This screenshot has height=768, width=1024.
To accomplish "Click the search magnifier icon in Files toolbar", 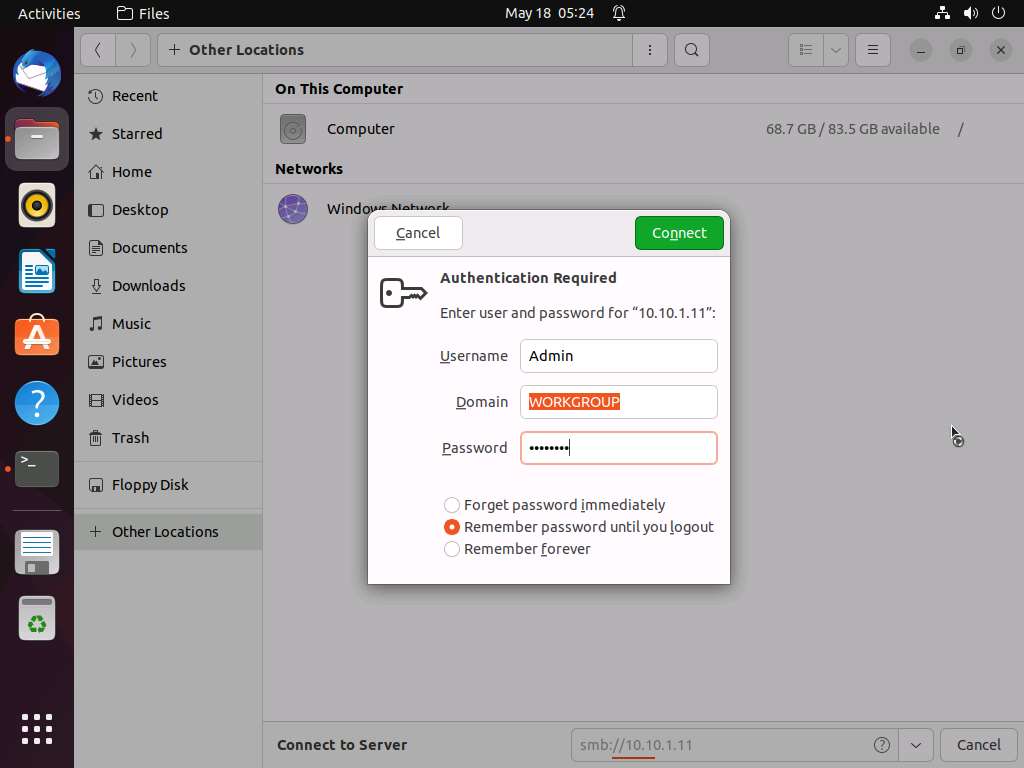I will coord(691,50).
